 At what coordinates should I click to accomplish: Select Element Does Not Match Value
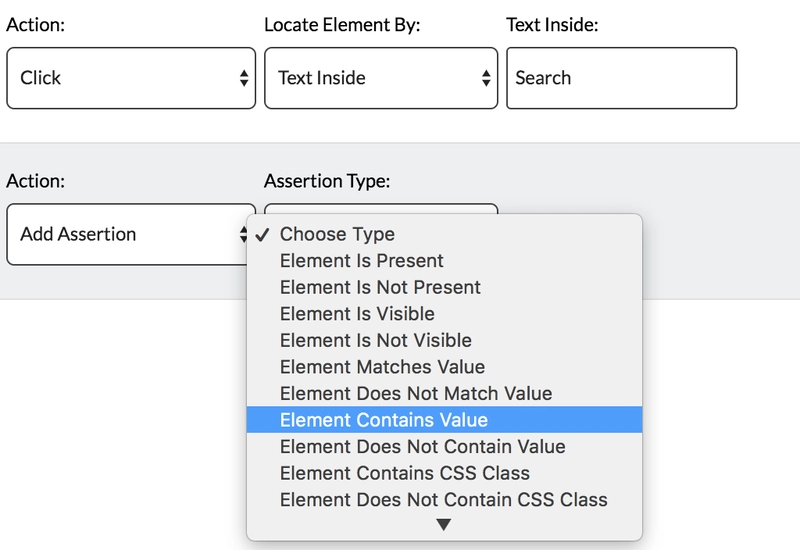point(444,393)
